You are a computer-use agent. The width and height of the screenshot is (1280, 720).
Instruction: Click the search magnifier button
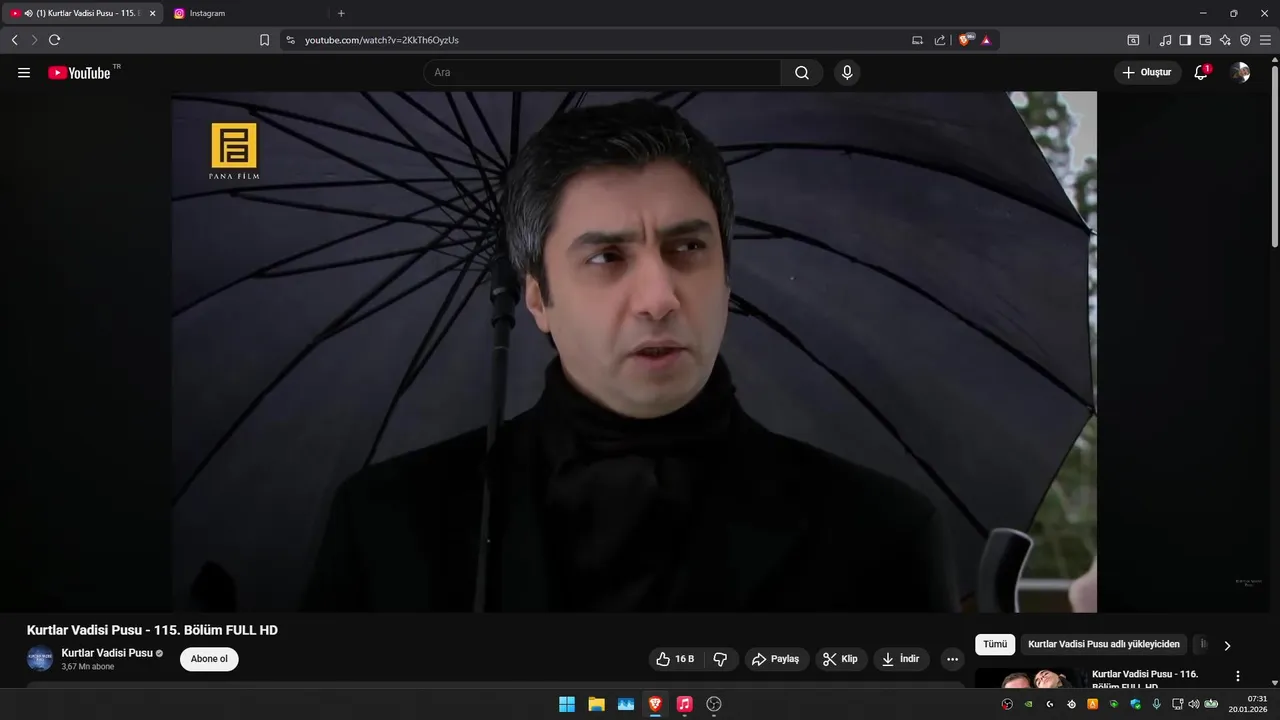[x=802, y=73]
